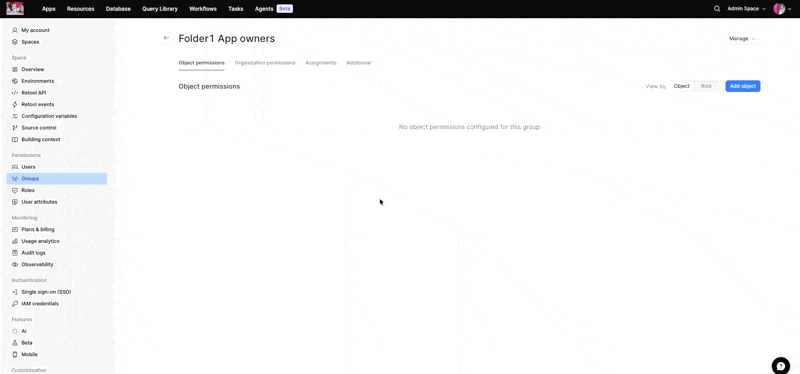This screenshot has height=374, width=800.
Task: Click the Observability eye icon
Action: (15, 264)
